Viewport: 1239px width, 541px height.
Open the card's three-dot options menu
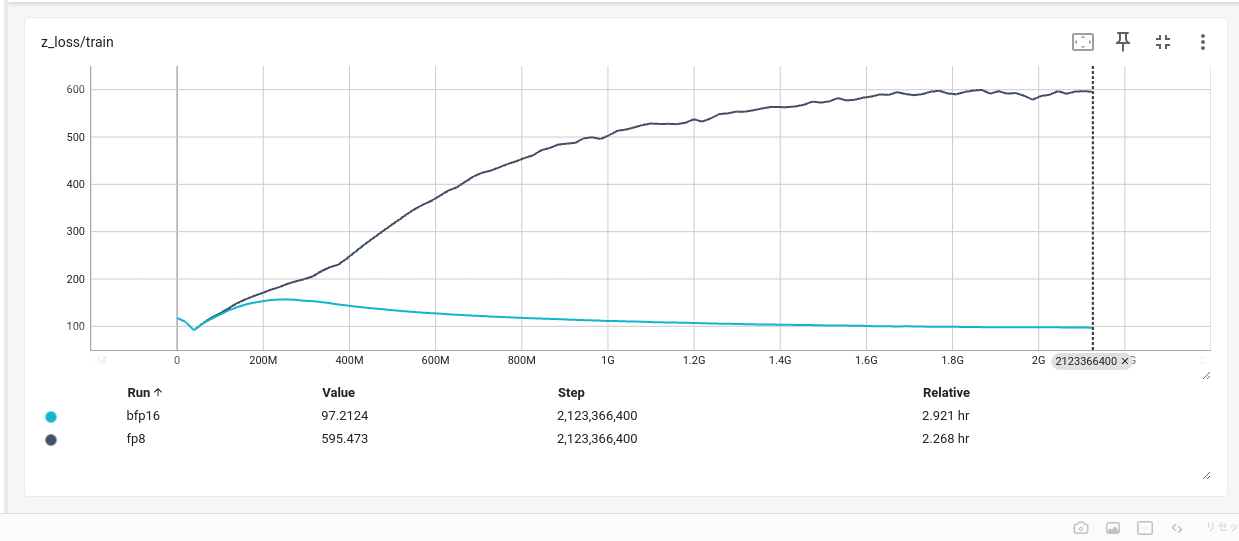click(1203, 42)
